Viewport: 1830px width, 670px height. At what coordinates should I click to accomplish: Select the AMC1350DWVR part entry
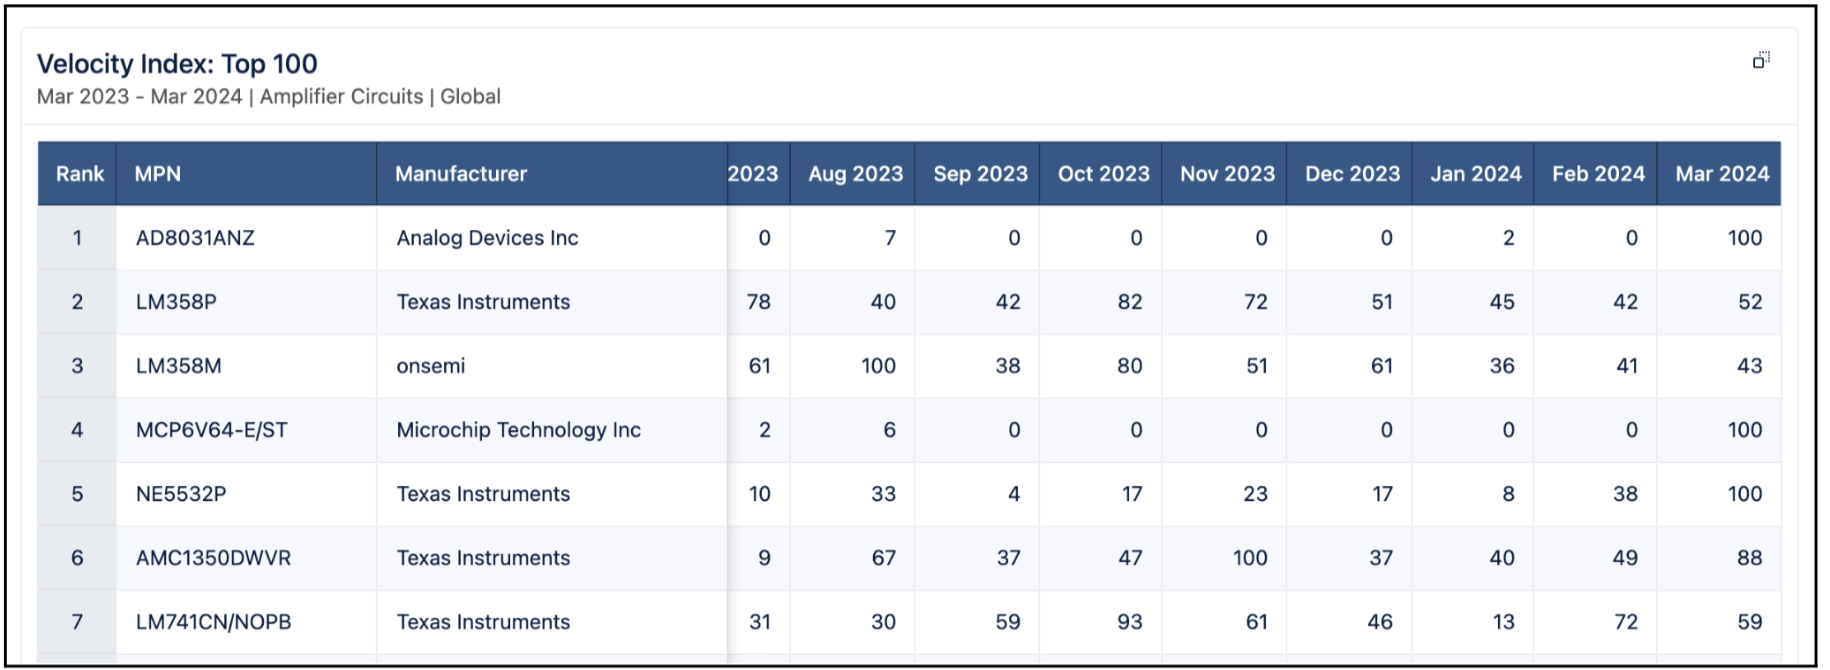tap(213, 558)
